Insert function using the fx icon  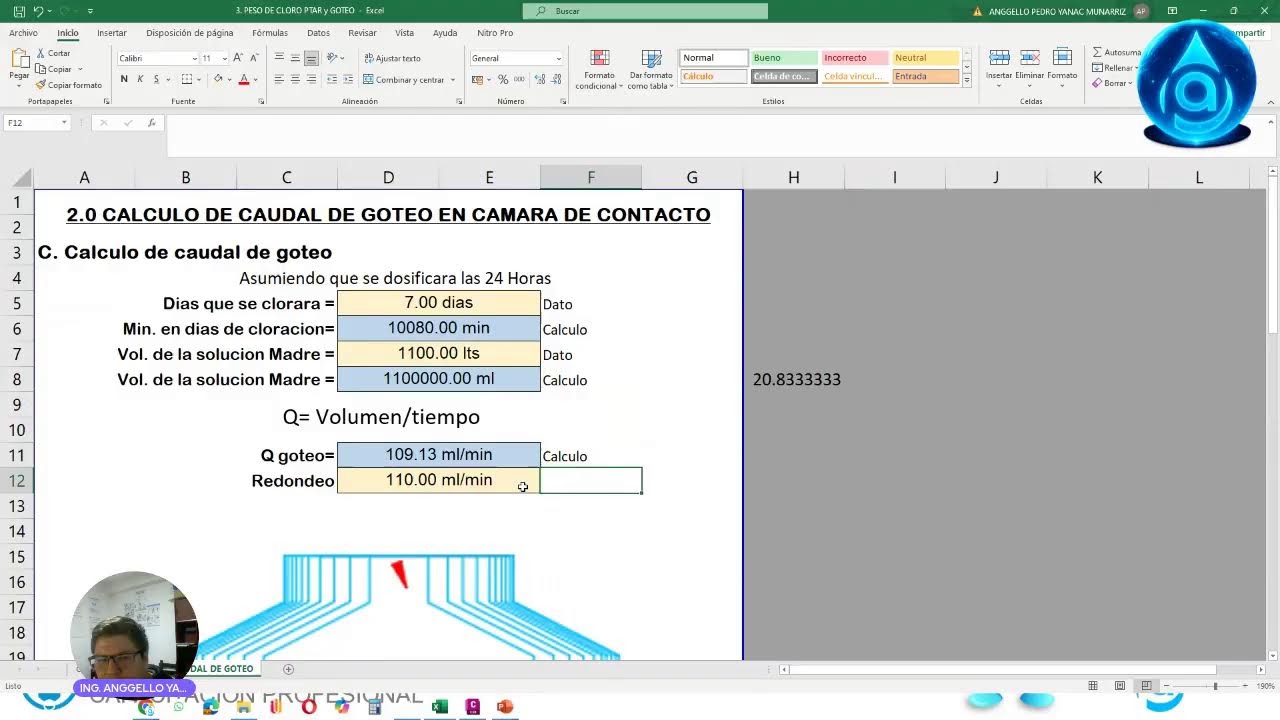click(x=152, y=122)
